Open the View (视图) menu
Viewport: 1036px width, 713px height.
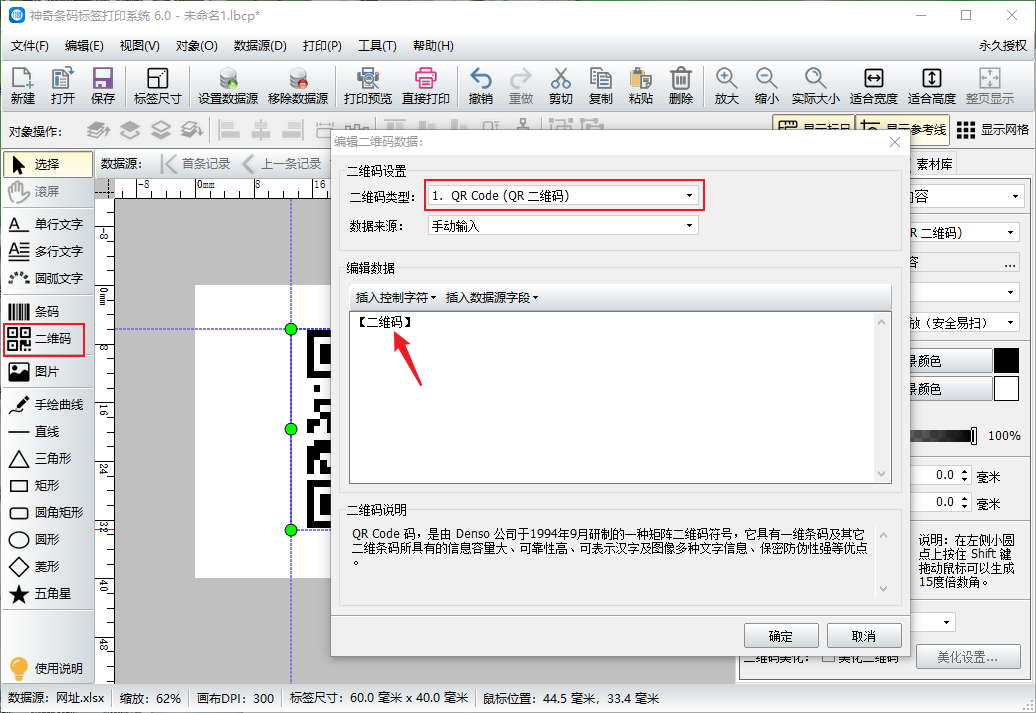pos(139,46)
